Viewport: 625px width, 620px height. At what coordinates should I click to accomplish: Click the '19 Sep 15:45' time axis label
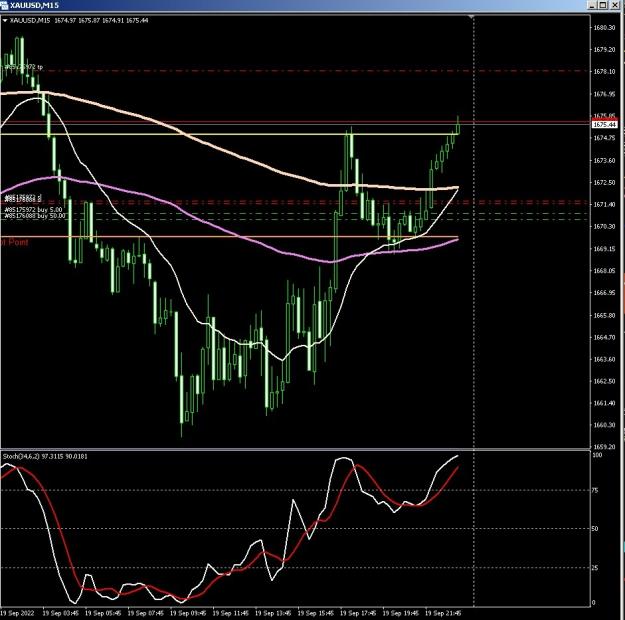[x=315, y=613]
